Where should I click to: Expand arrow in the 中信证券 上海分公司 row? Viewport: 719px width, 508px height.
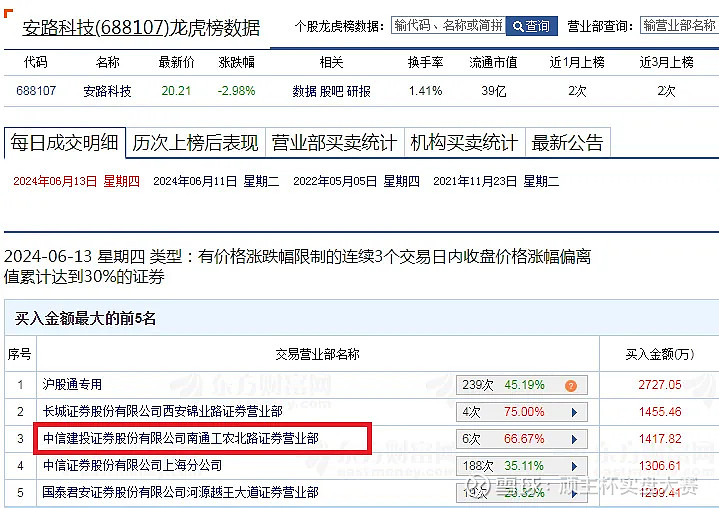574,466
